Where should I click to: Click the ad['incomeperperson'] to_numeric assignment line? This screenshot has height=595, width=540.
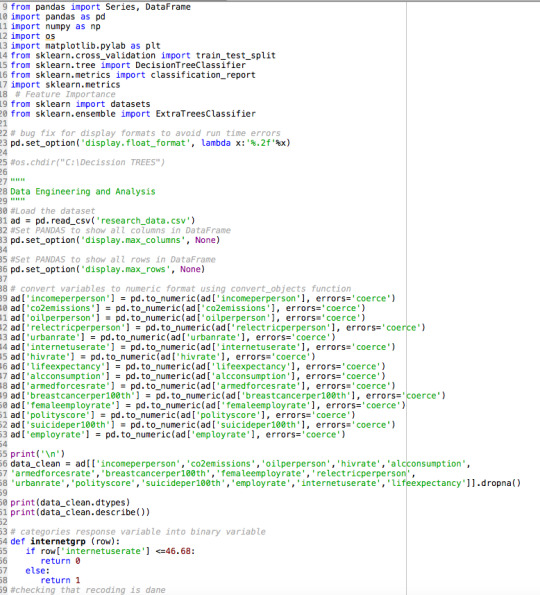pyautogui.click(x=203, y=299)
